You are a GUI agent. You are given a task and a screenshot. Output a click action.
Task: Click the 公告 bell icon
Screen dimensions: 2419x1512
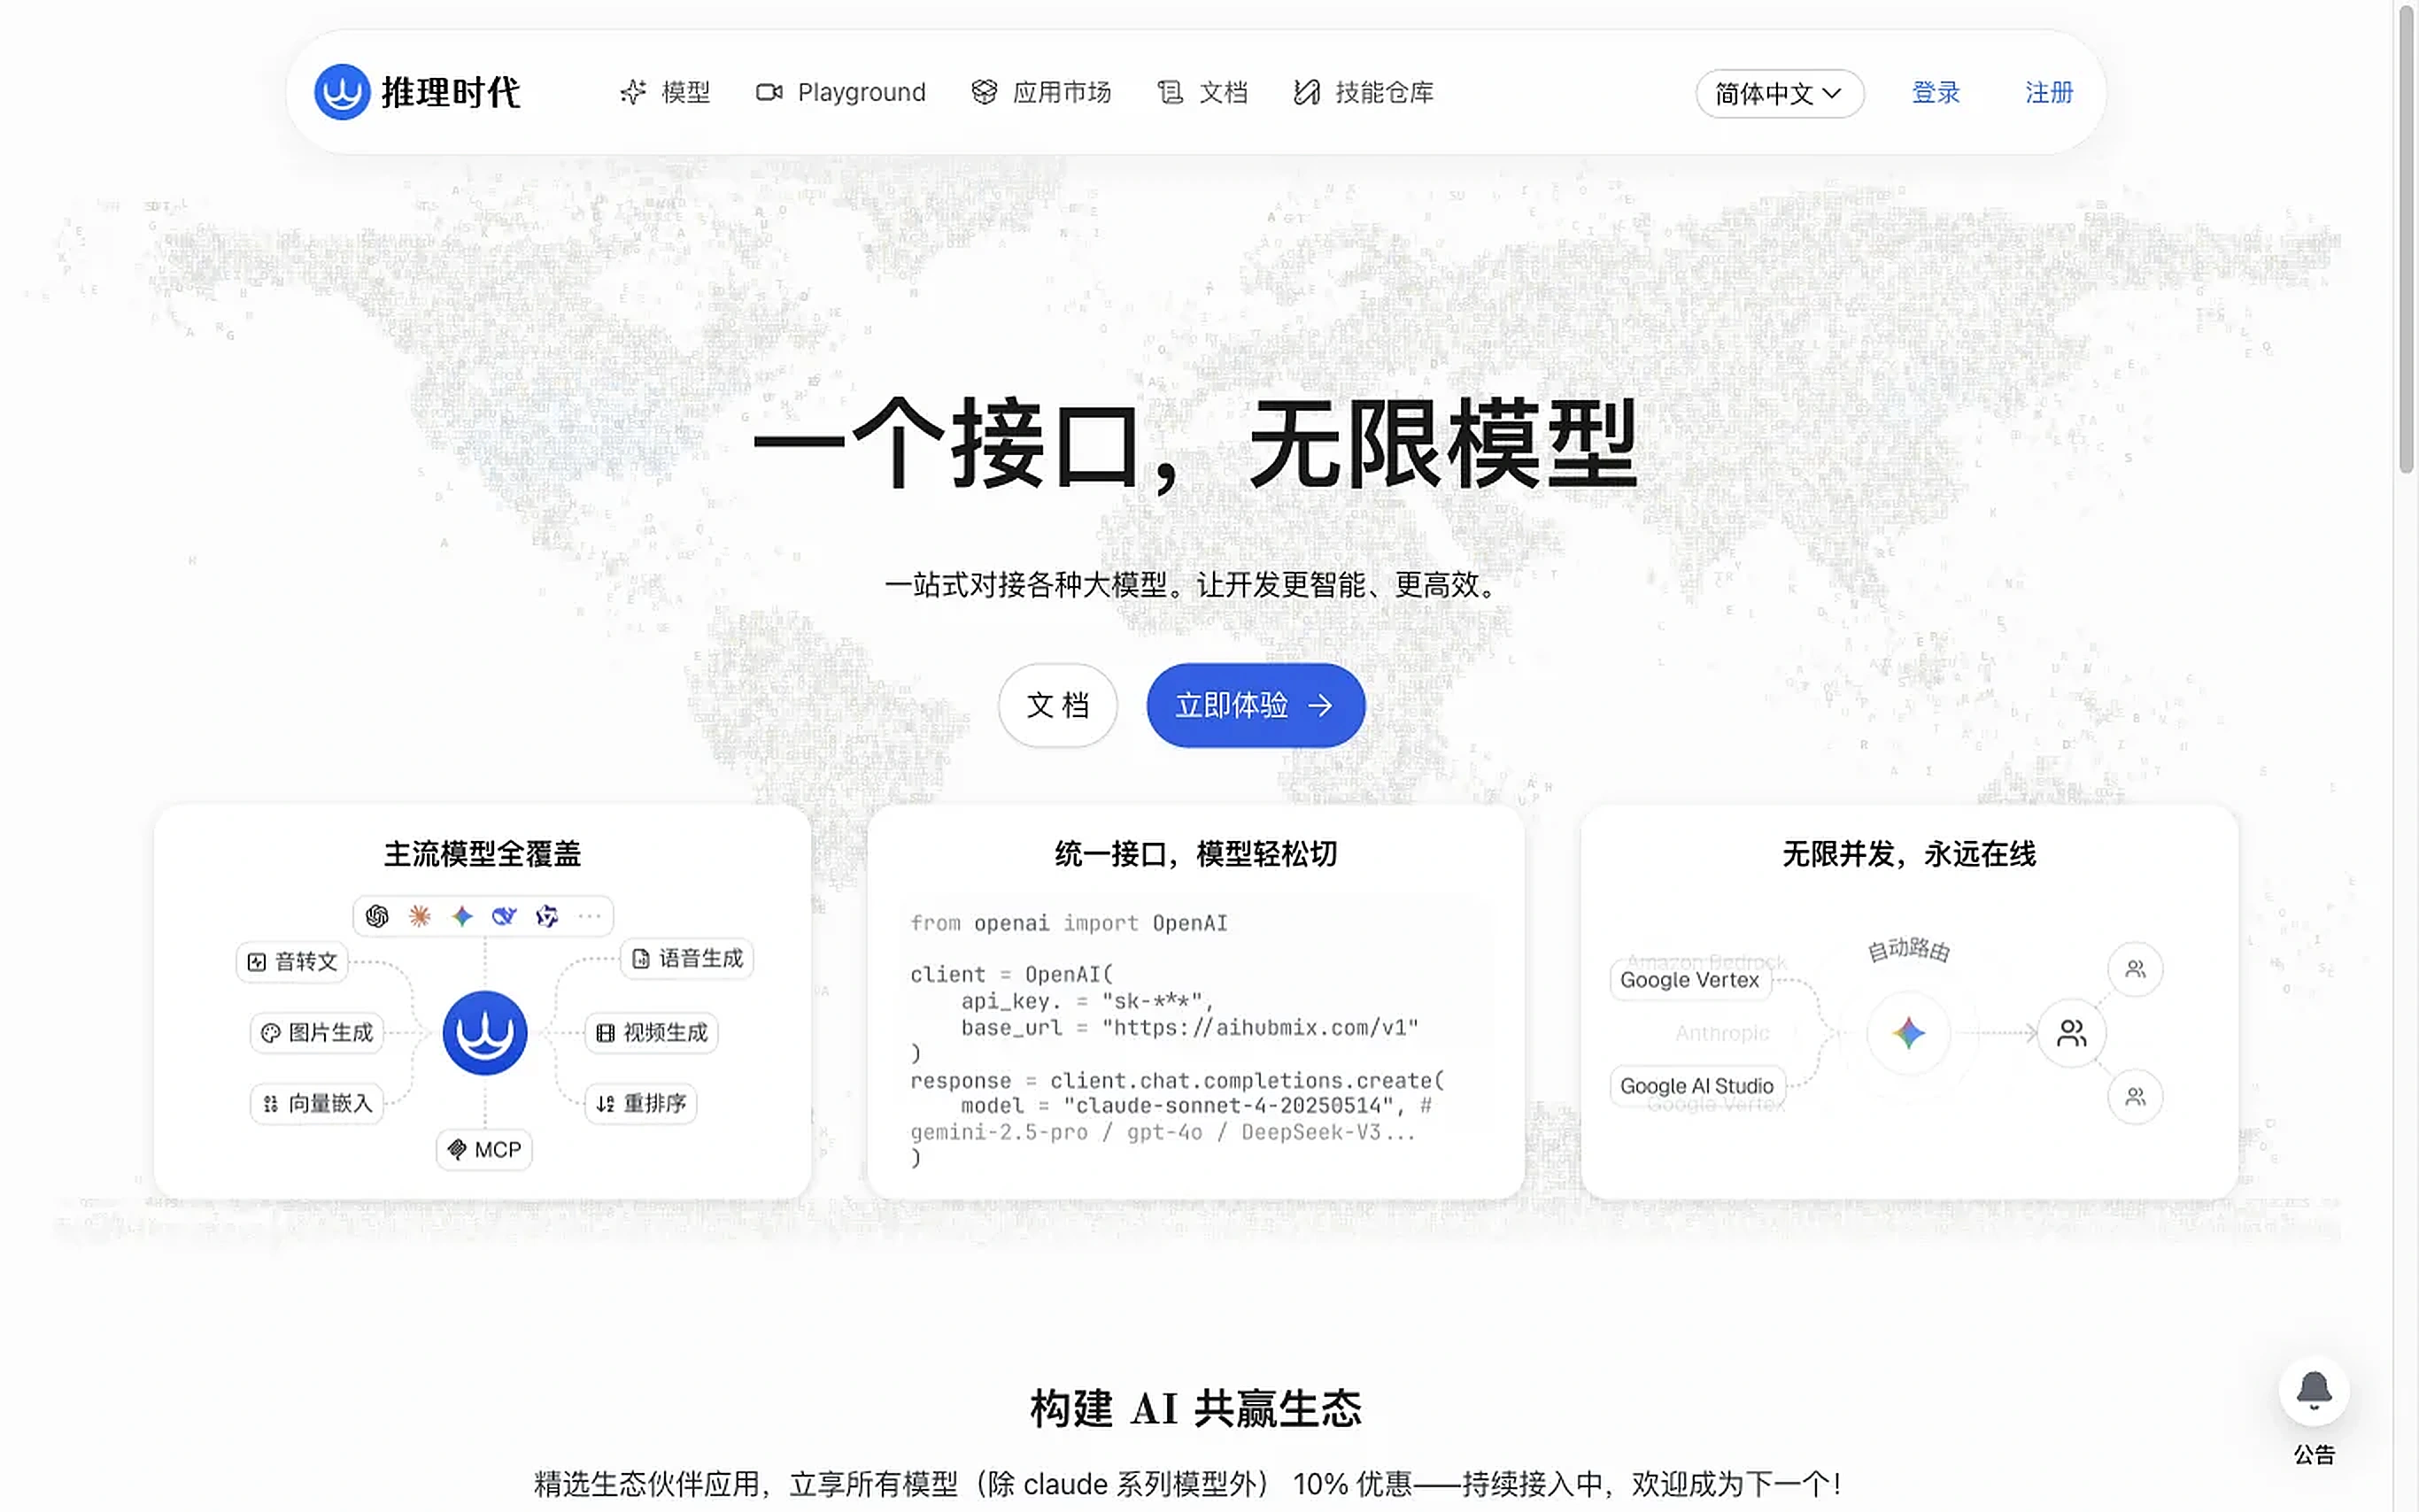click(x=2314, y=1390)
